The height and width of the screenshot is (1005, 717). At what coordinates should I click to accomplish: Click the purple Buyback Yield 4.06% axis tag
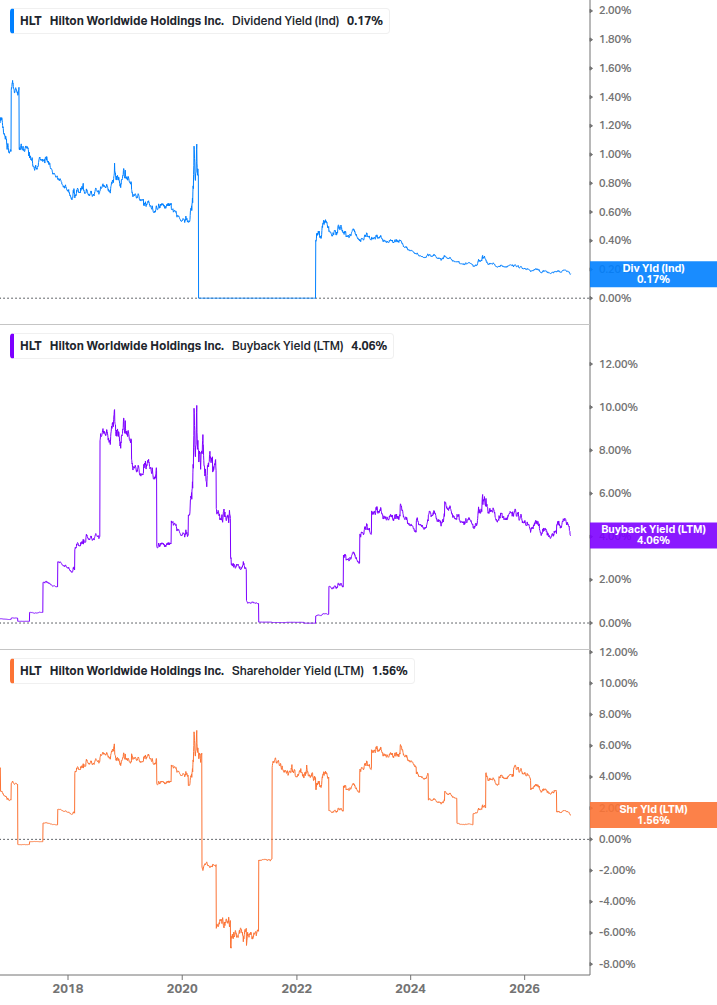[x=653, y=535]
